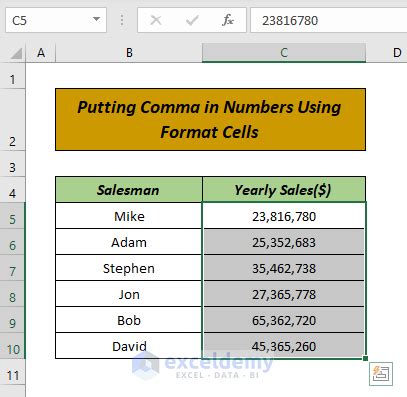The width and height of the screenshot is (407, 397).
Task: Select the column B header
Action: 129,53
